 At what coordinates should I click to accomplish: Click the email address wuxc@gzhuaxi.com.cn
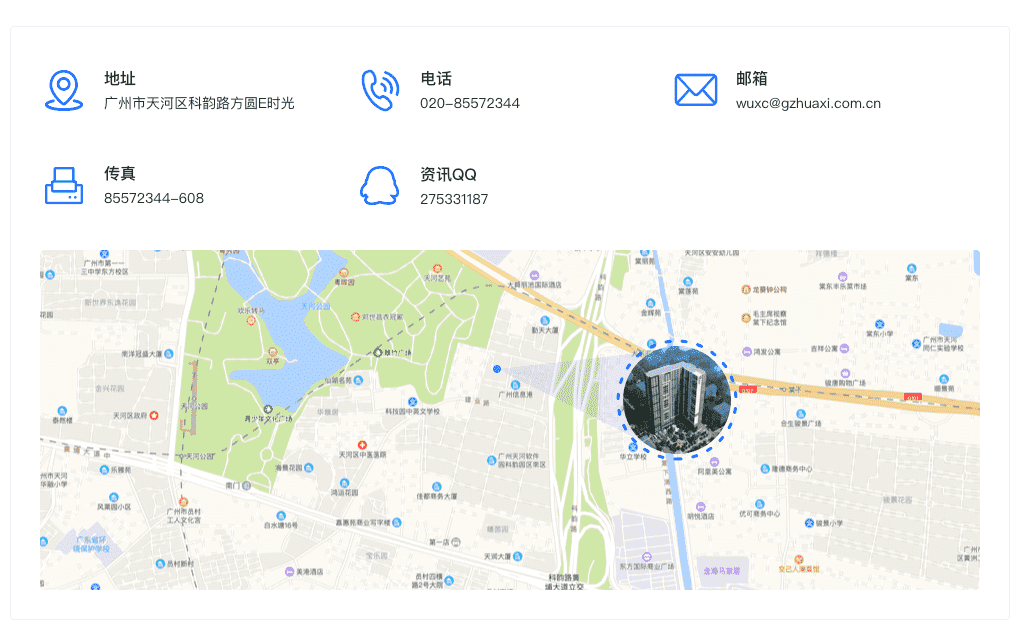click(808, 103)
